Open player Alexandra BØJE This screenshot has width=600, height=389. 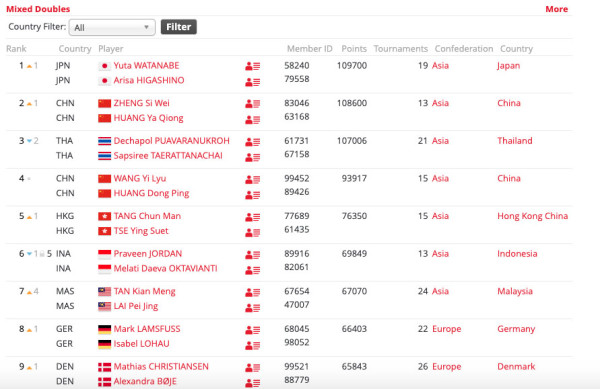(145, 381)
